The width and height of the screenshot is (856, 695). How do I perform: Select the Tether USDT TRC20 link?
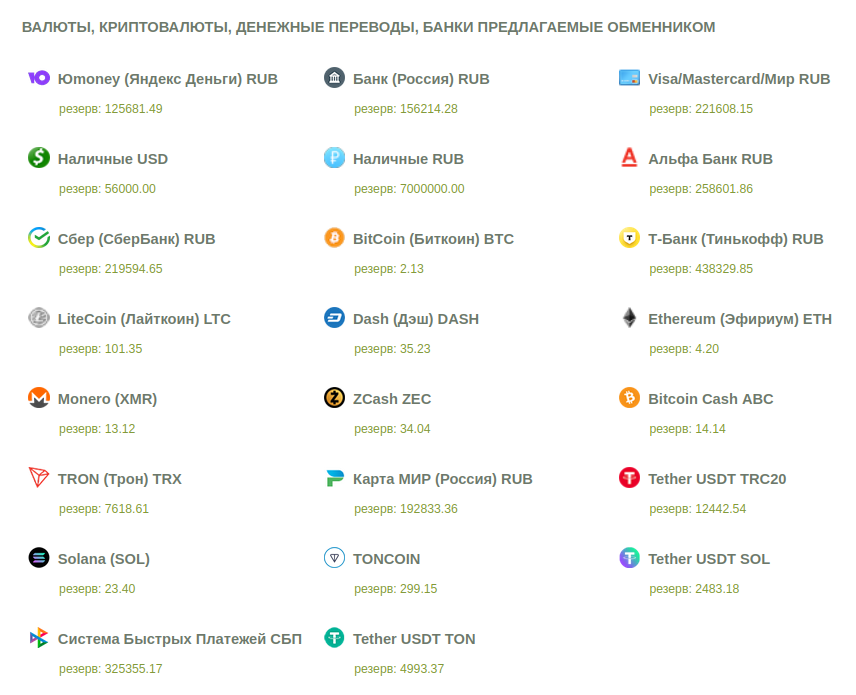tap(717, 479)
